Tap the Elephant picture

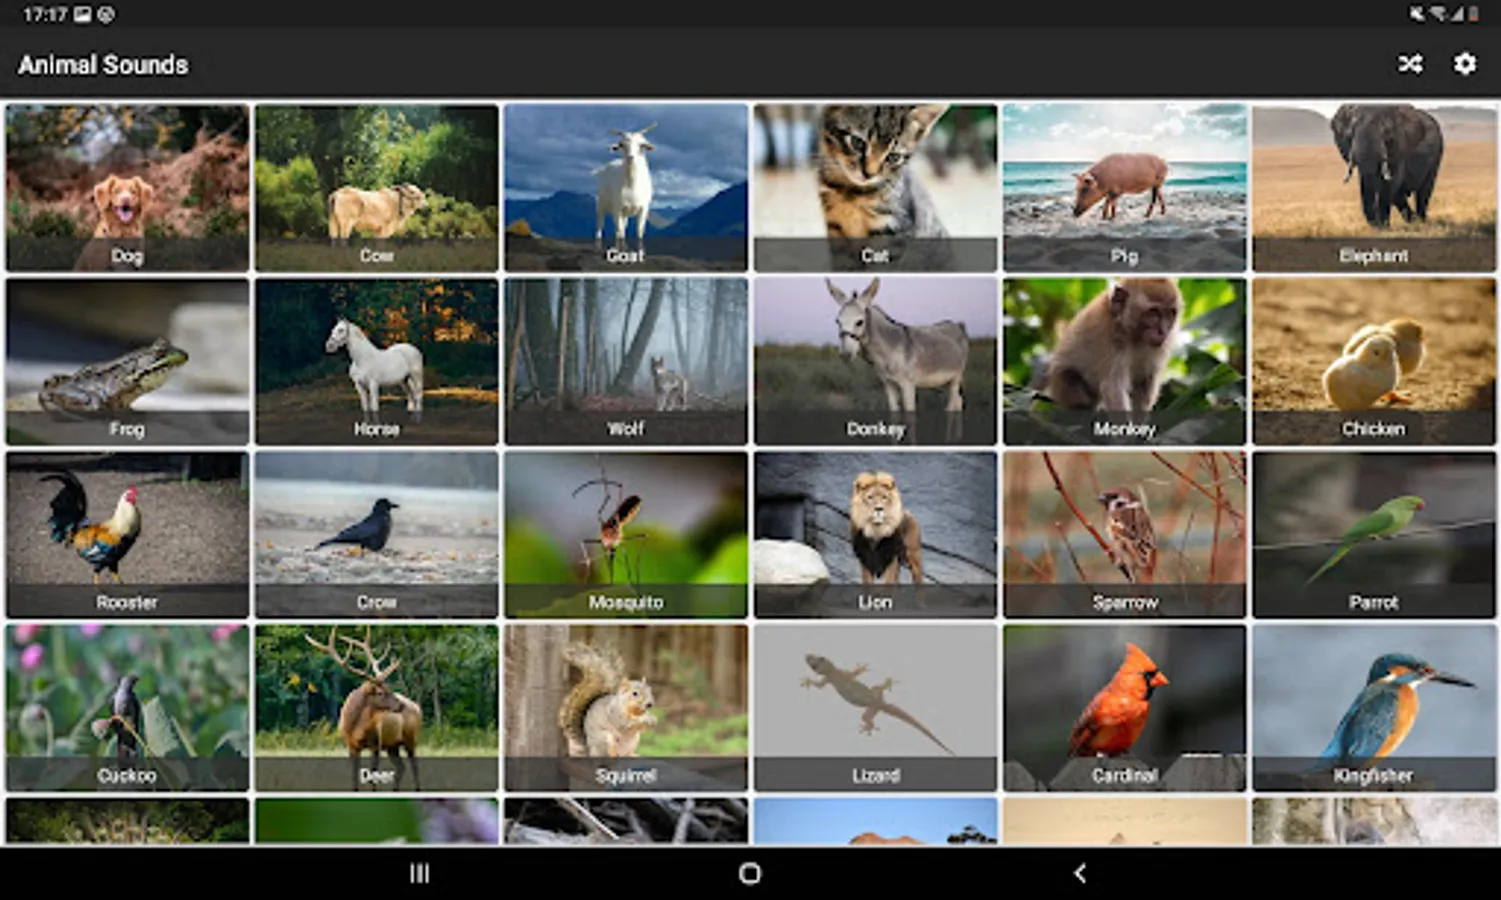[x=1374, y=187]
